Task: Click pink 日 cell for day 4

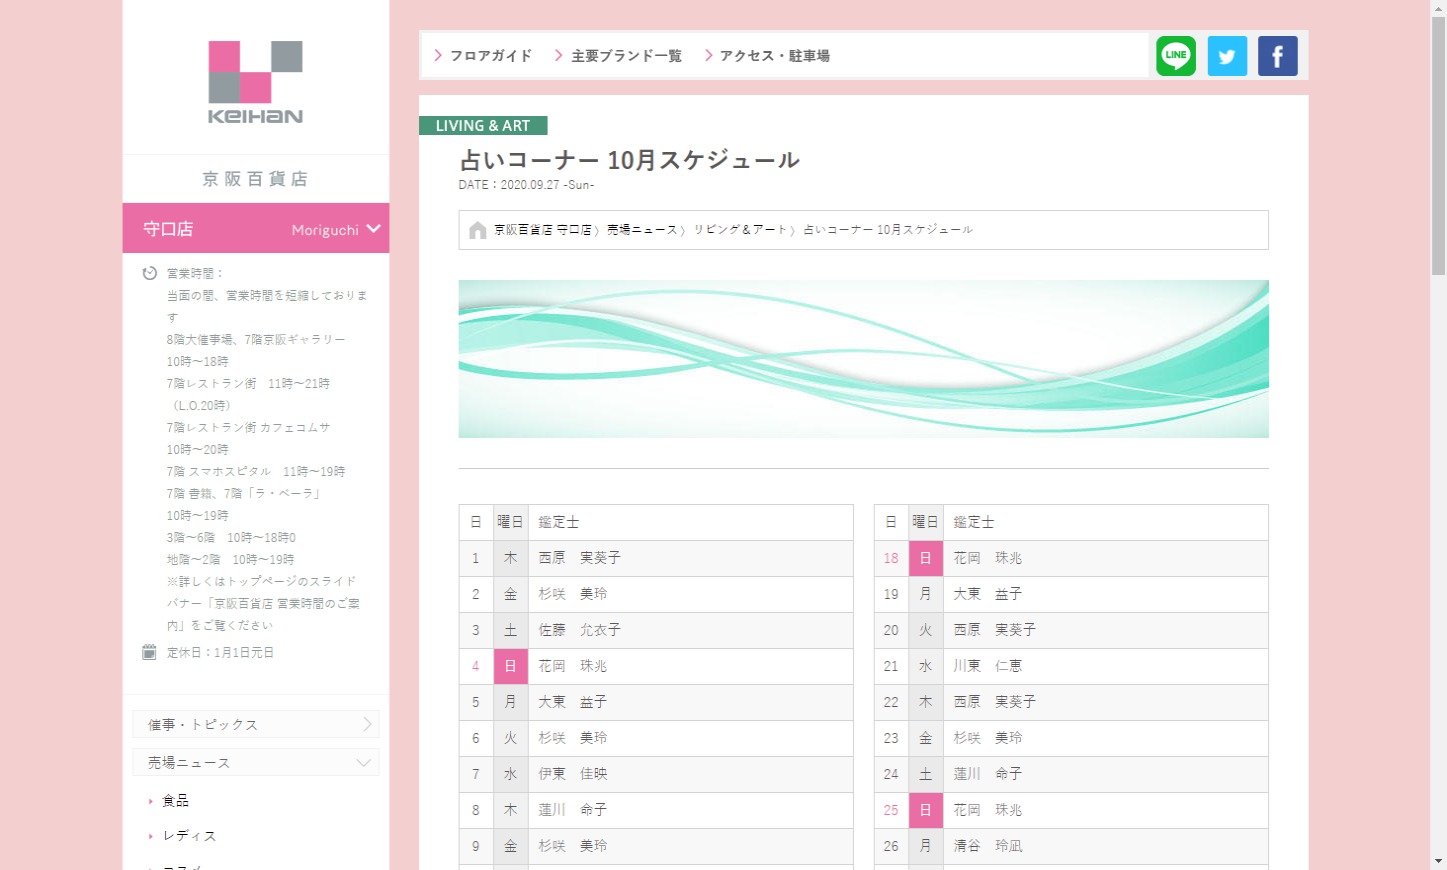Action: point(510,666)
